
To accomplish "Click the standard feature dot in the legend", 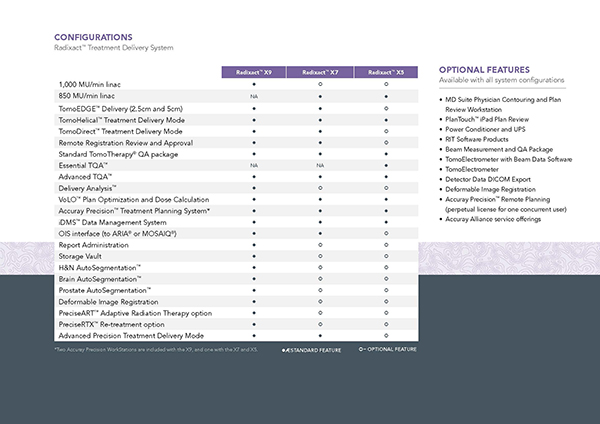I will pos(285,349).
